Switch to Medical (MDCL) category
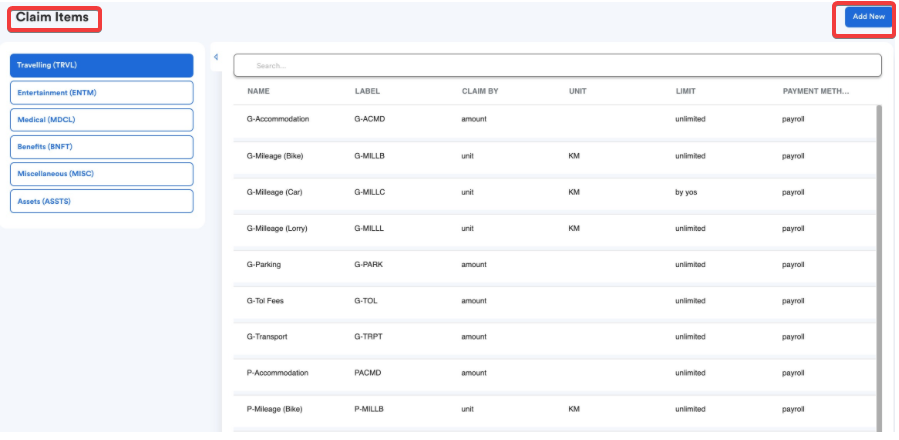This screenshot has height=440, width=899. point(101,120)
